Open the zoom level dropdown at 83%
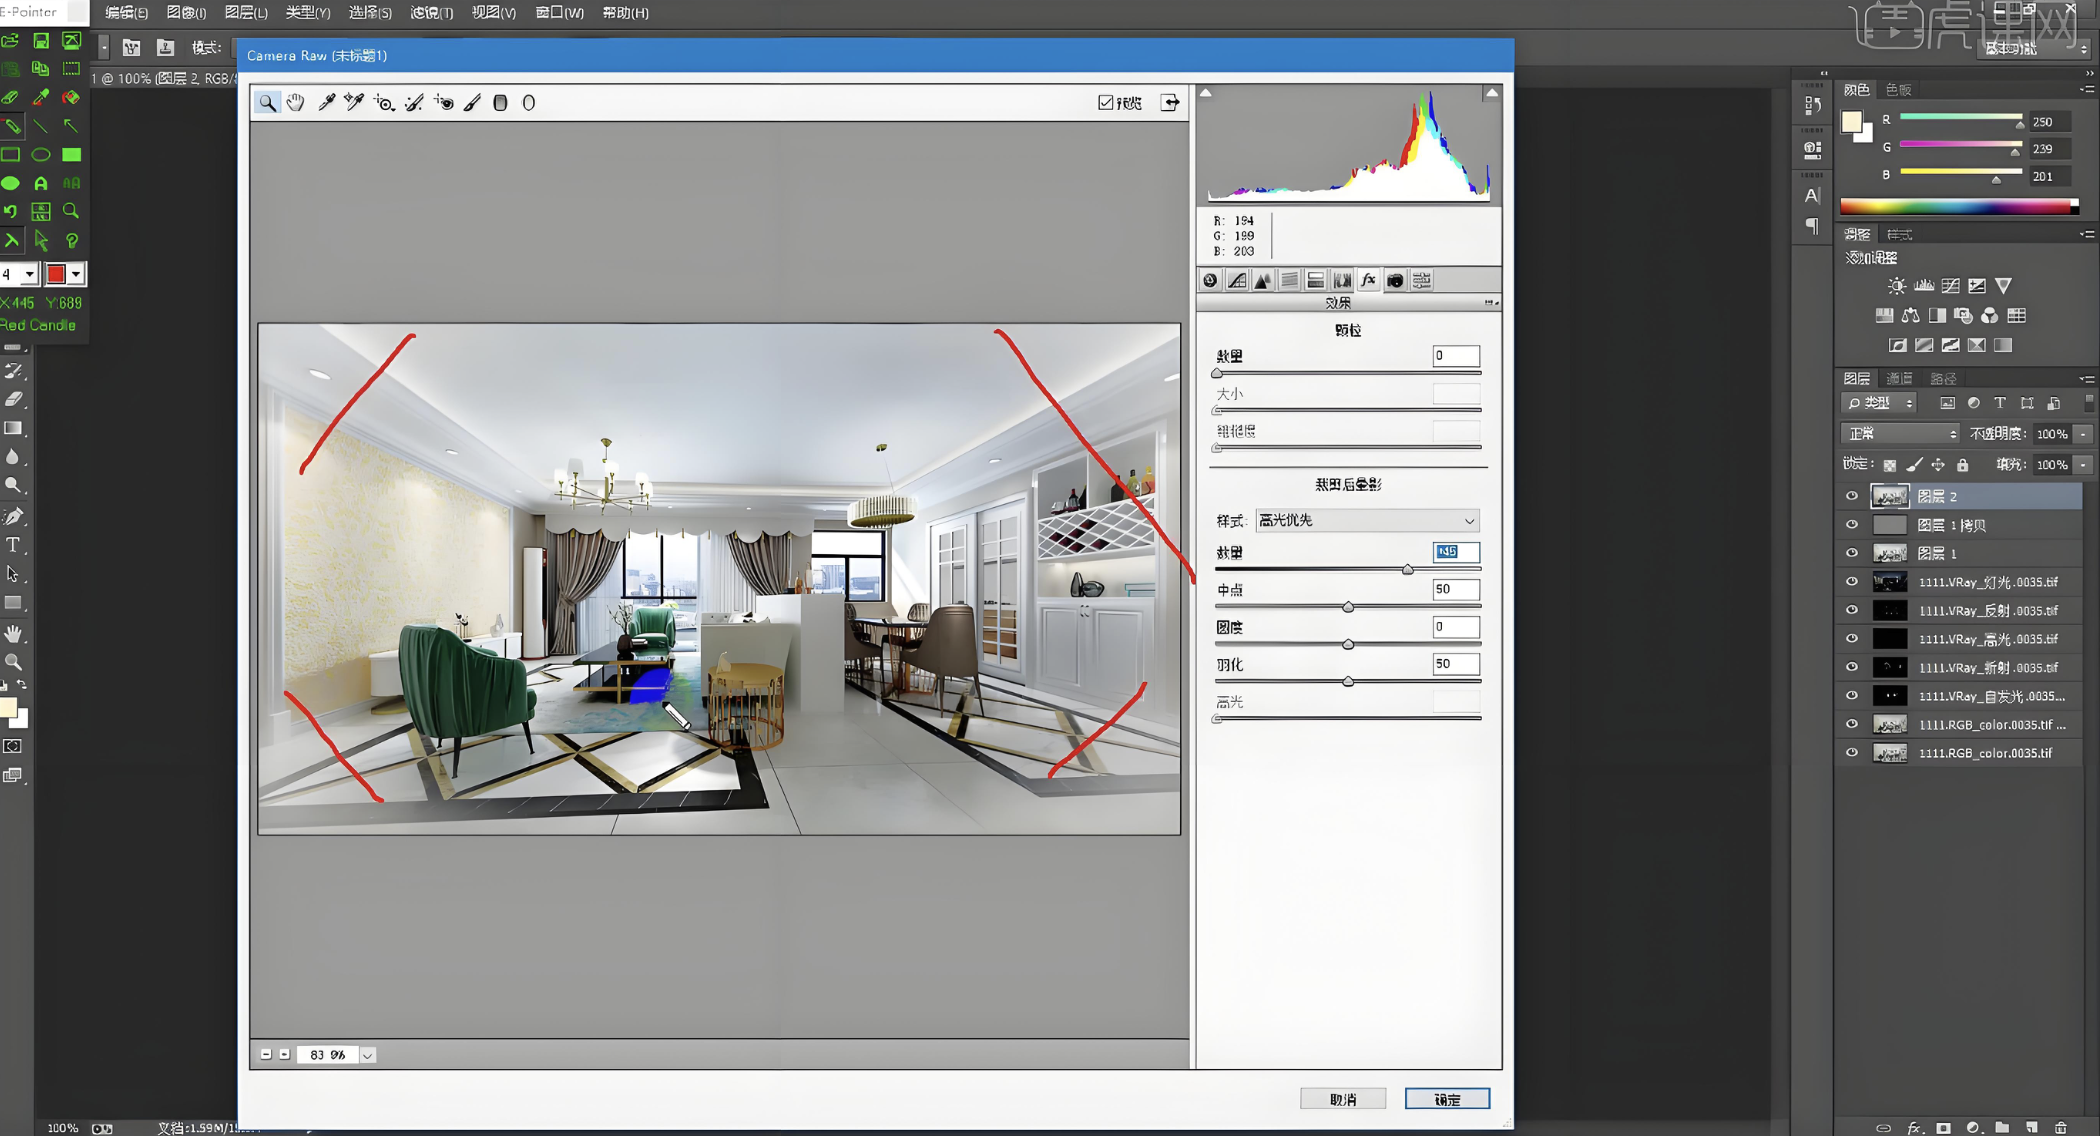 click(368, 1055)
